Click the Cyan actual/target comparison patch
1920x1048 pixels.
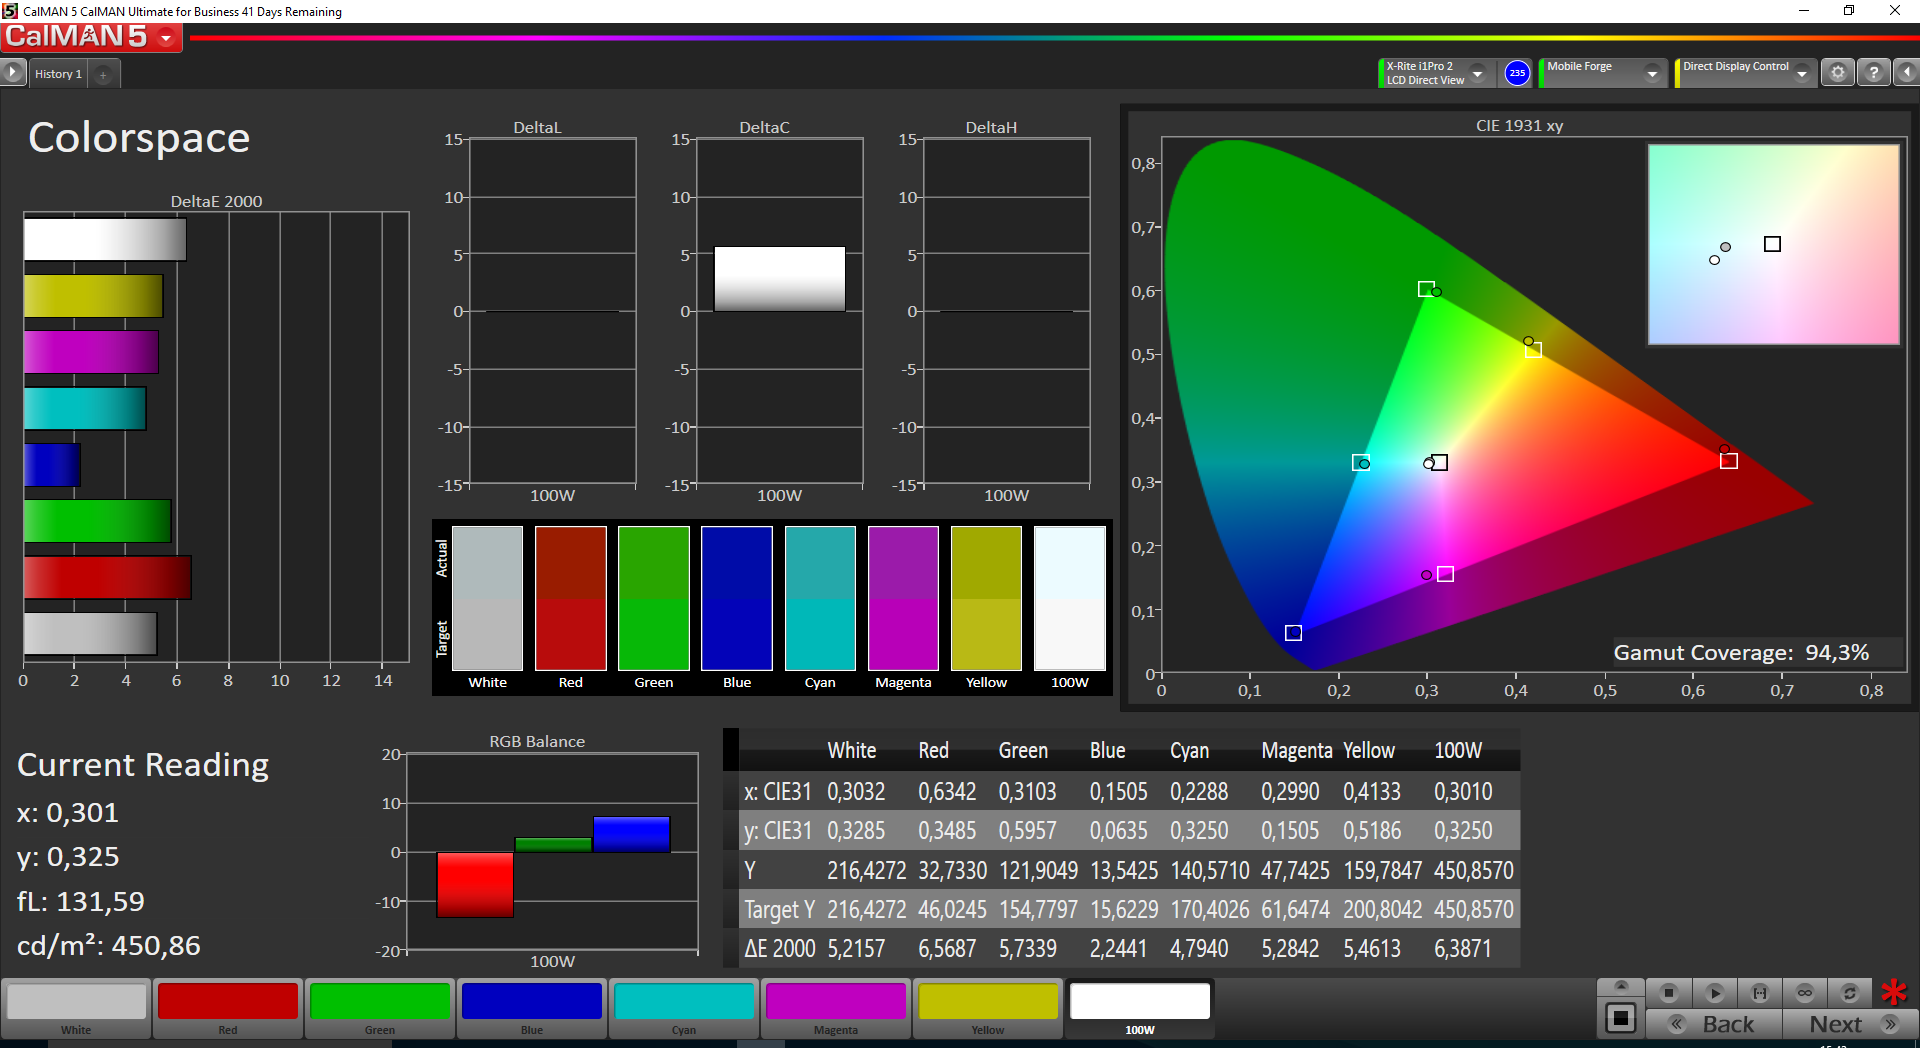pos(820,598)
